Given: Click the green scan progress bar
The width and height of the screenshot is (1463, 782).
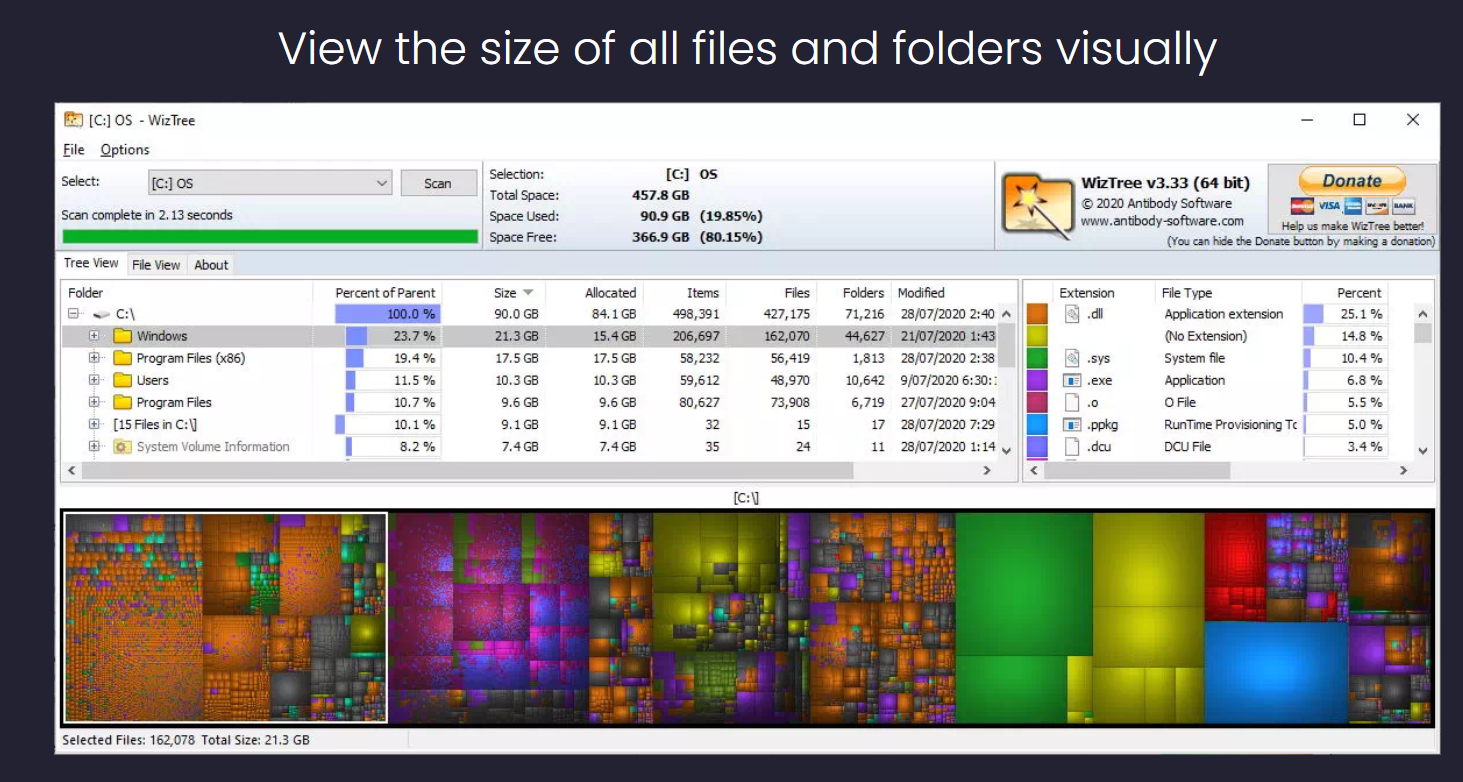Looking at the screenshot, I should click(x=270, y=237).
